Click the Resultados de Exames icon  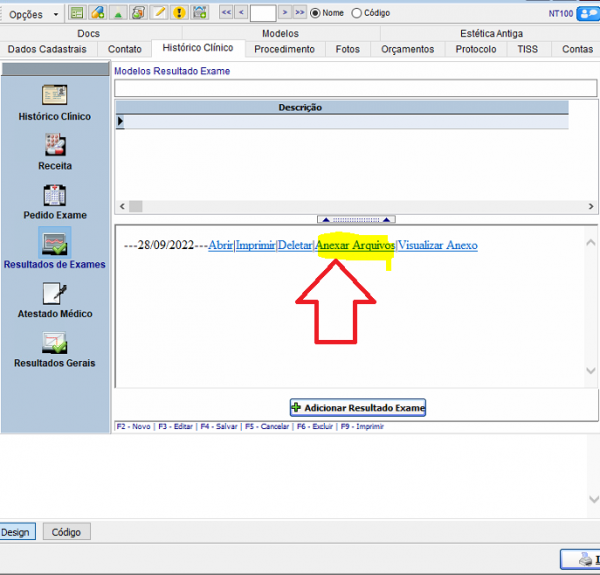click(54, 243)
